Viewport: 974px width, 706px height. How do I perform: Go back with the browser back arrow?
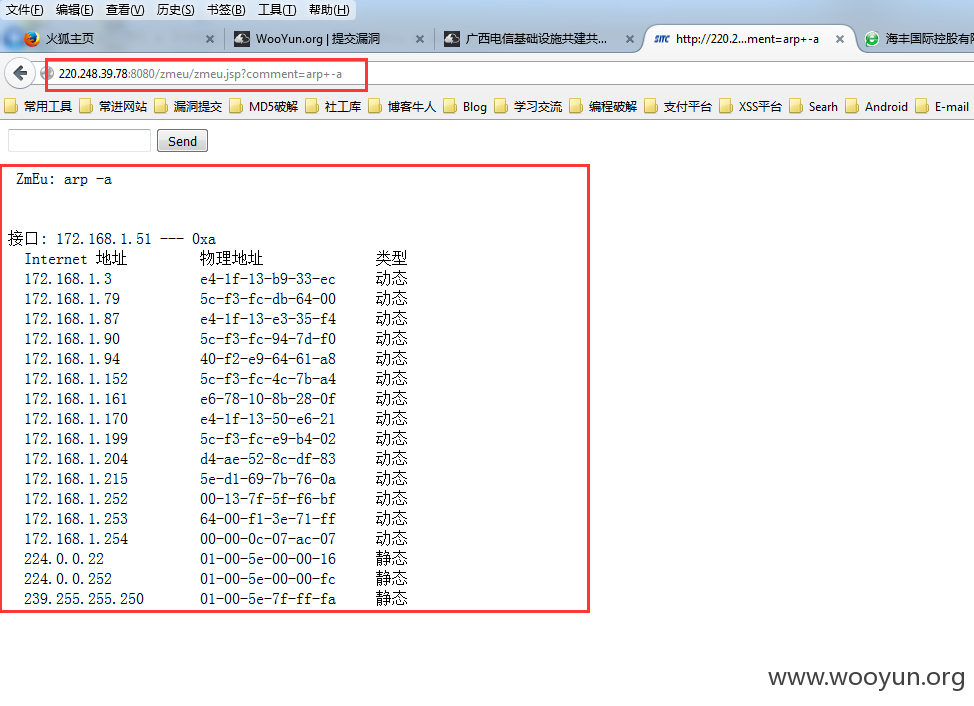coord(20,73)
